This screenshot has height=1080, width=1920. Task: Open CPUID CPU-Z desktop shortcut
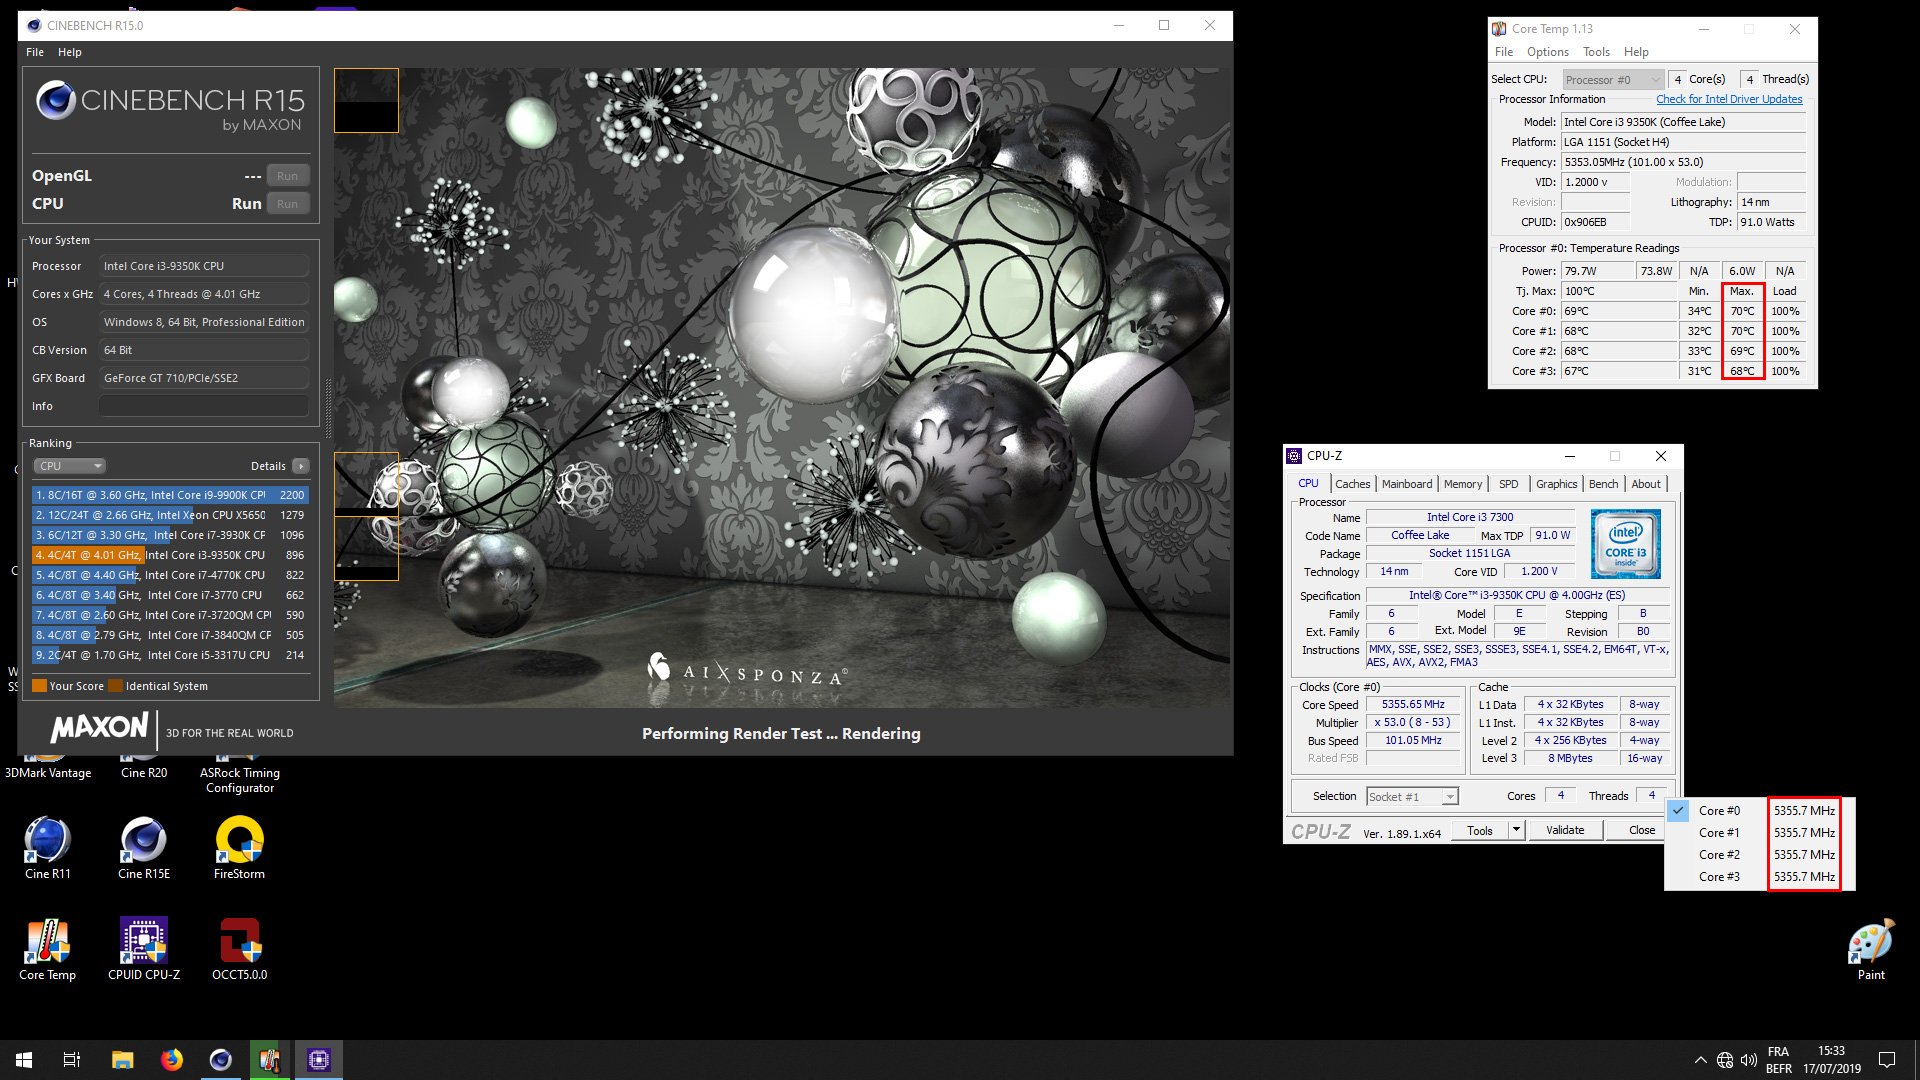[x=144, y=950]
